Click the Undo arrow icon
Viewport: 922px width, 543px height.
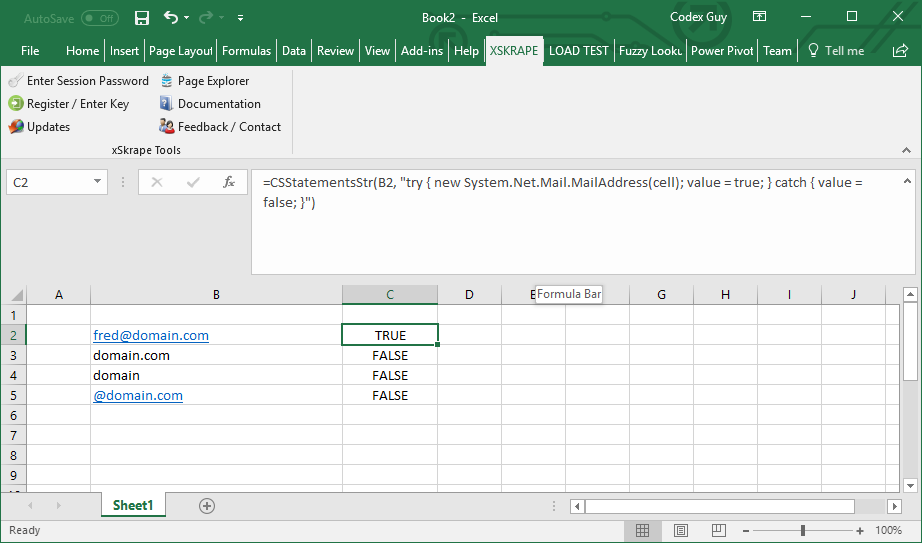pos(171,18)
